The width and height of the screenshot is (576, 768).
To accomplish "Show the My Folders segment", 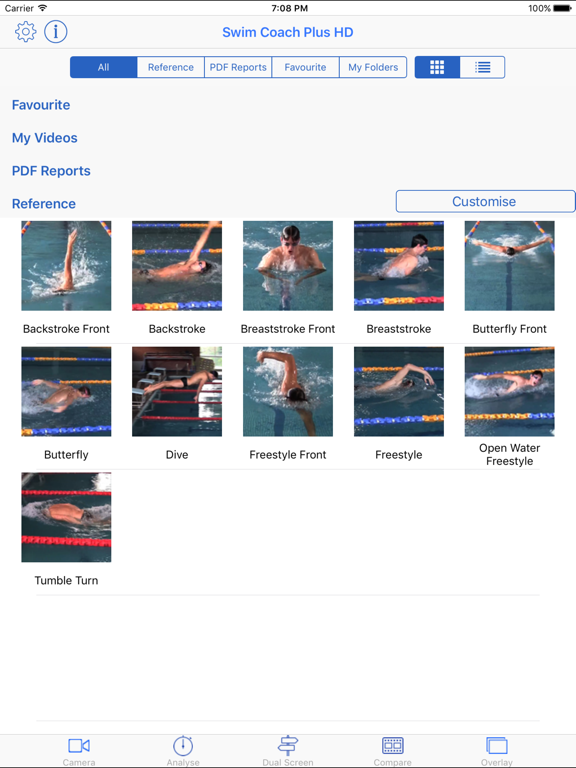I will pyautogui.click(x=373, y=67).
